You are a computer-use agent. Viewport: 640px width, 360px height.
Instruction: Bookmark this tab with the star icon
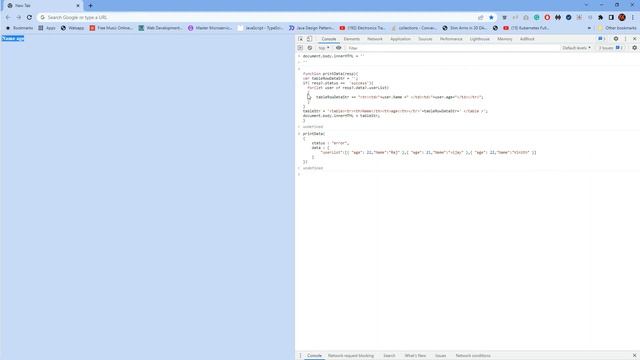pyautogui.click(x=491, y=18)
